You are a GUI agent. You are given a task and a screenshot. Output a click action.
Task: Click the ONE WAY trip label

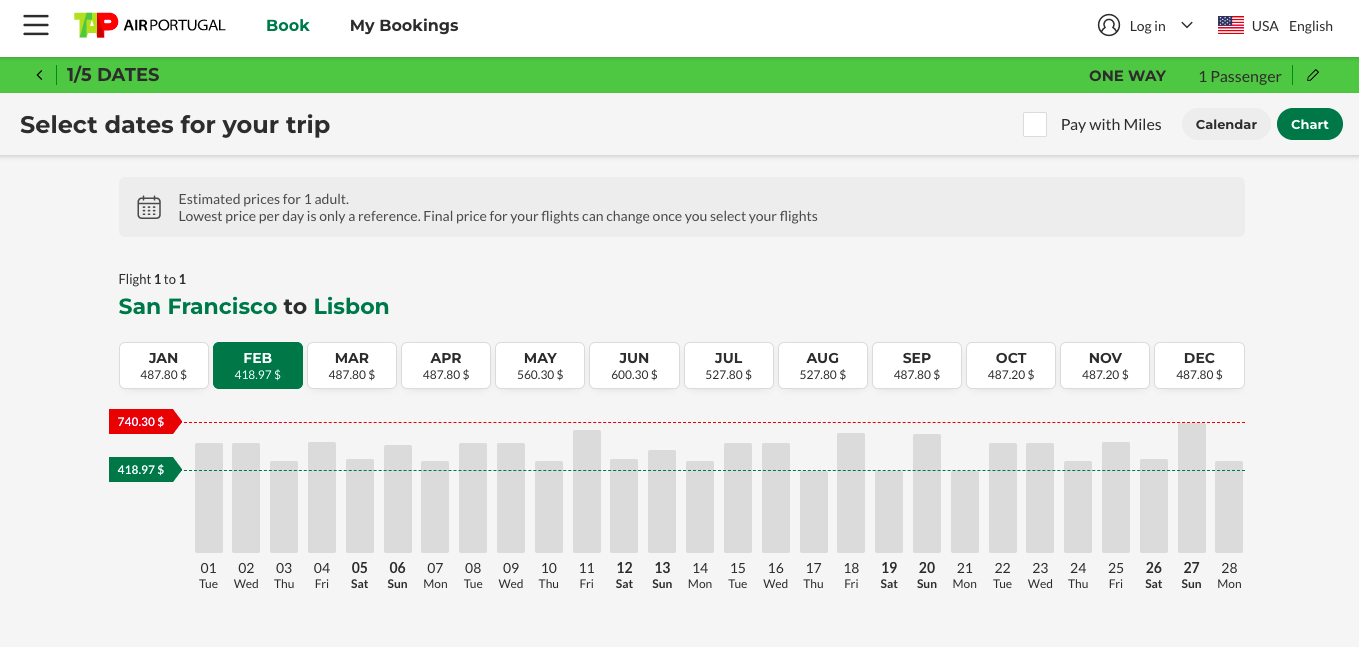1127,76
